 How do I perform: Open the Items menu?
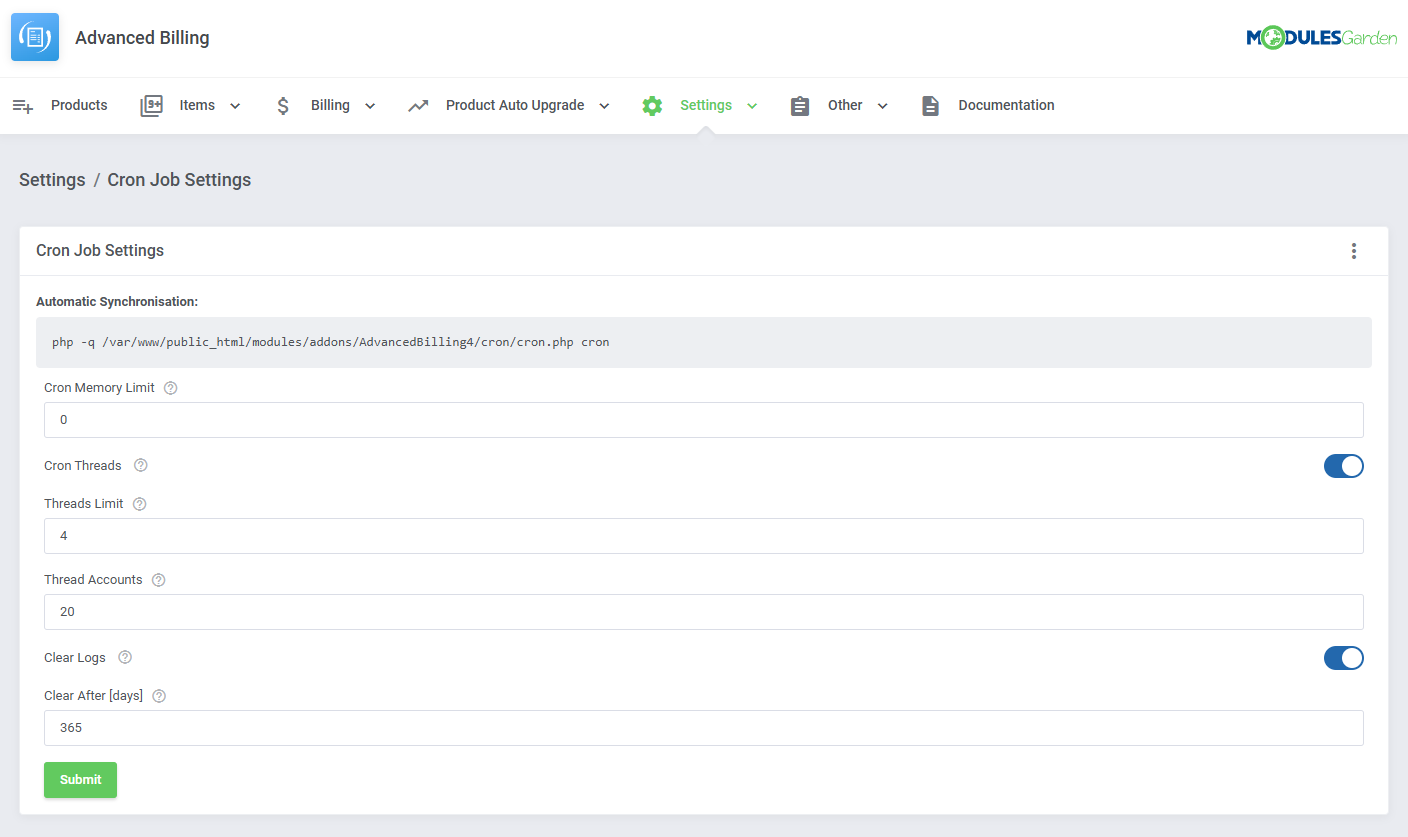197,105
